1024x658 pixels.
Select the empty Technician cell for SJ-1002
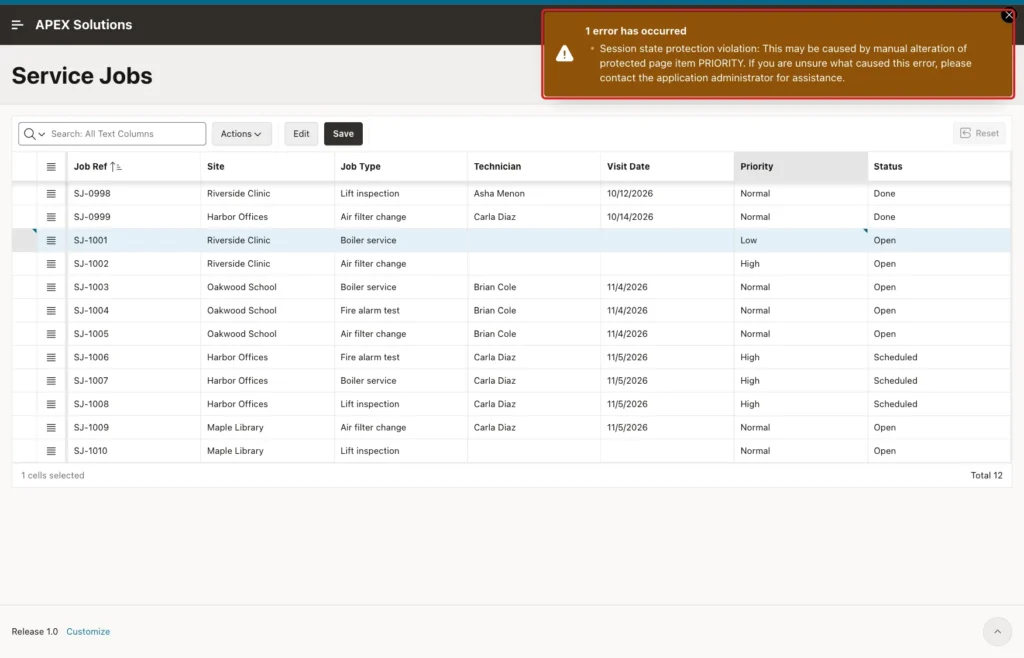pyautogui.click(x=534, y=264)
